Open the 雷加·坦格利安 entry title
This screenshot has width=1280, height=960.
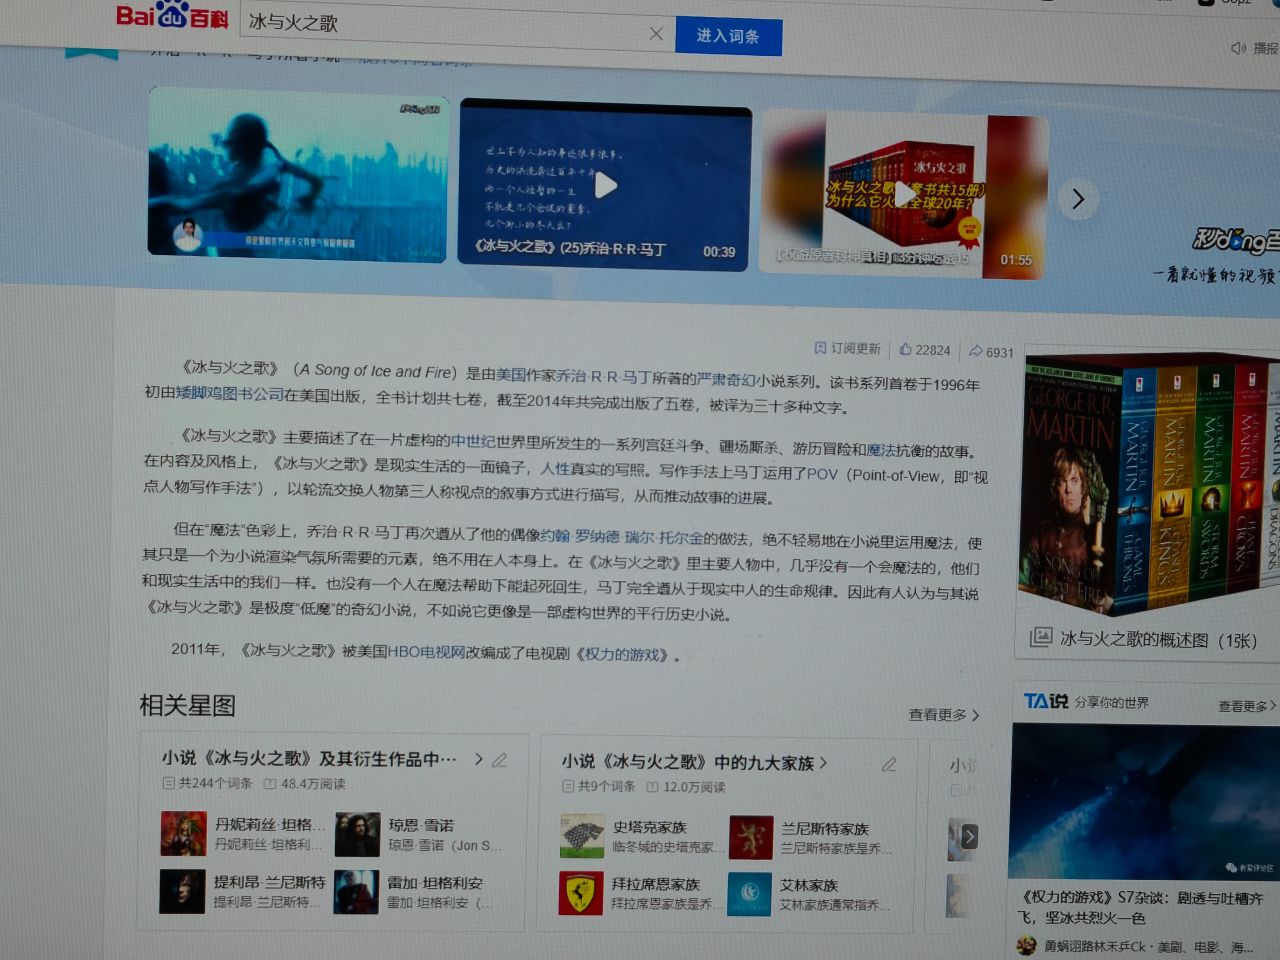[x=435, y=883]
